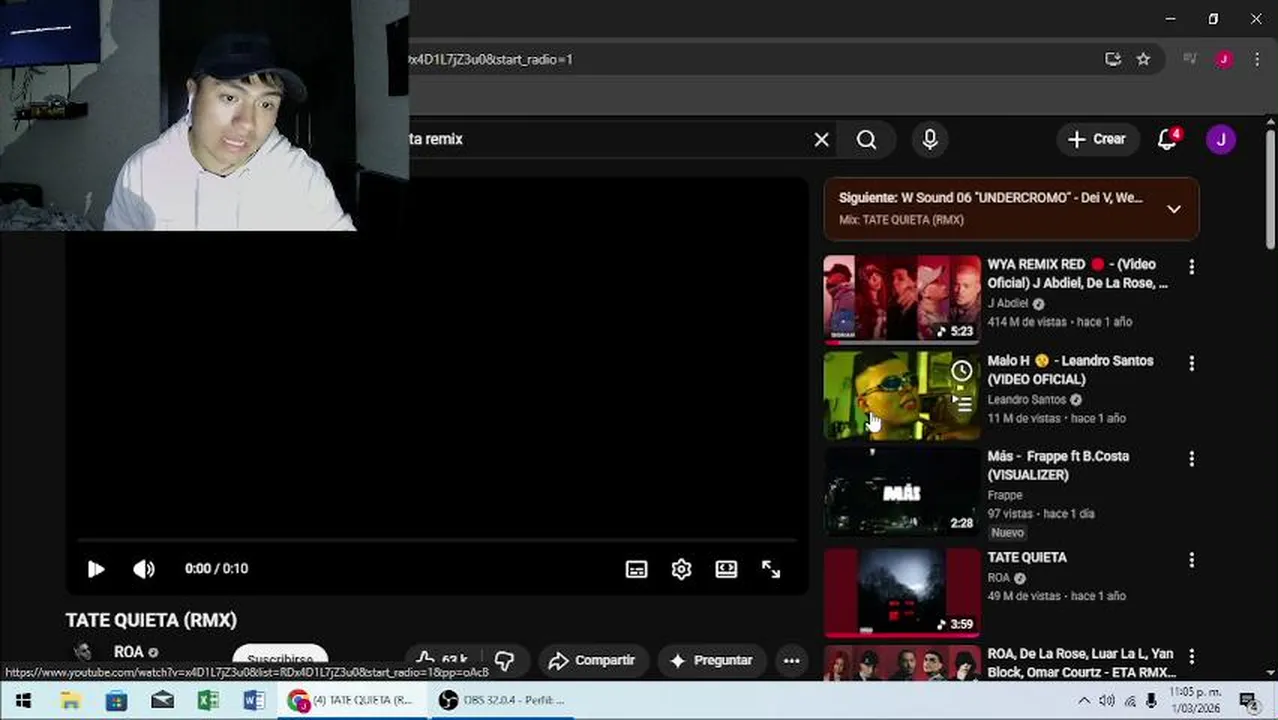Open Mail app from taskbar
Viewport: 1278px width, 720px height.
point(162,701)
